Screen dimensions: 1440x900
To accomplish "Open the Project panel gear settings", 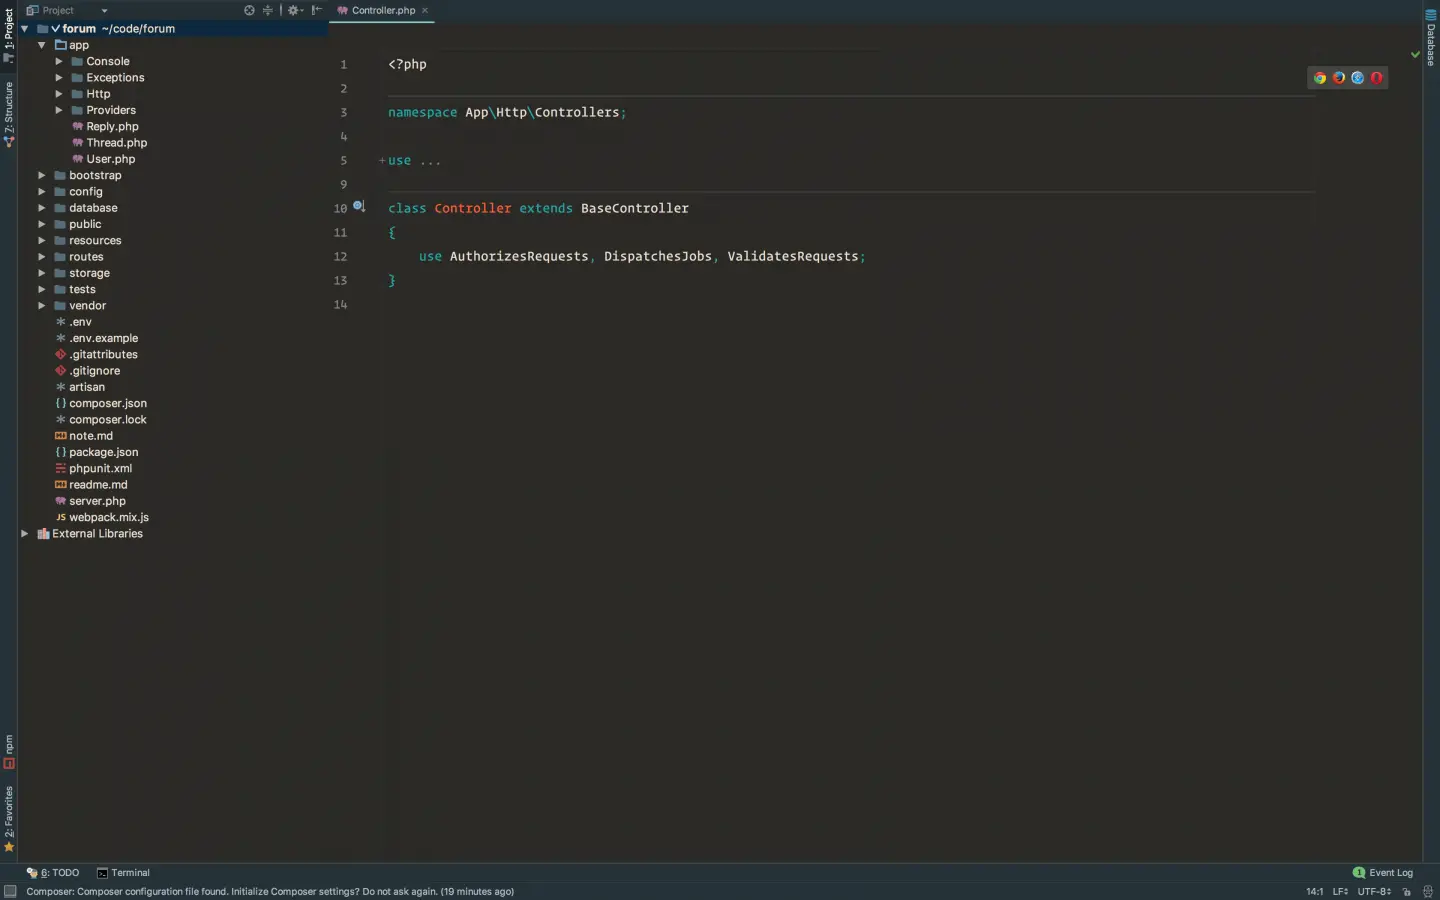I will pyautogui.click(x=294, y=10).
